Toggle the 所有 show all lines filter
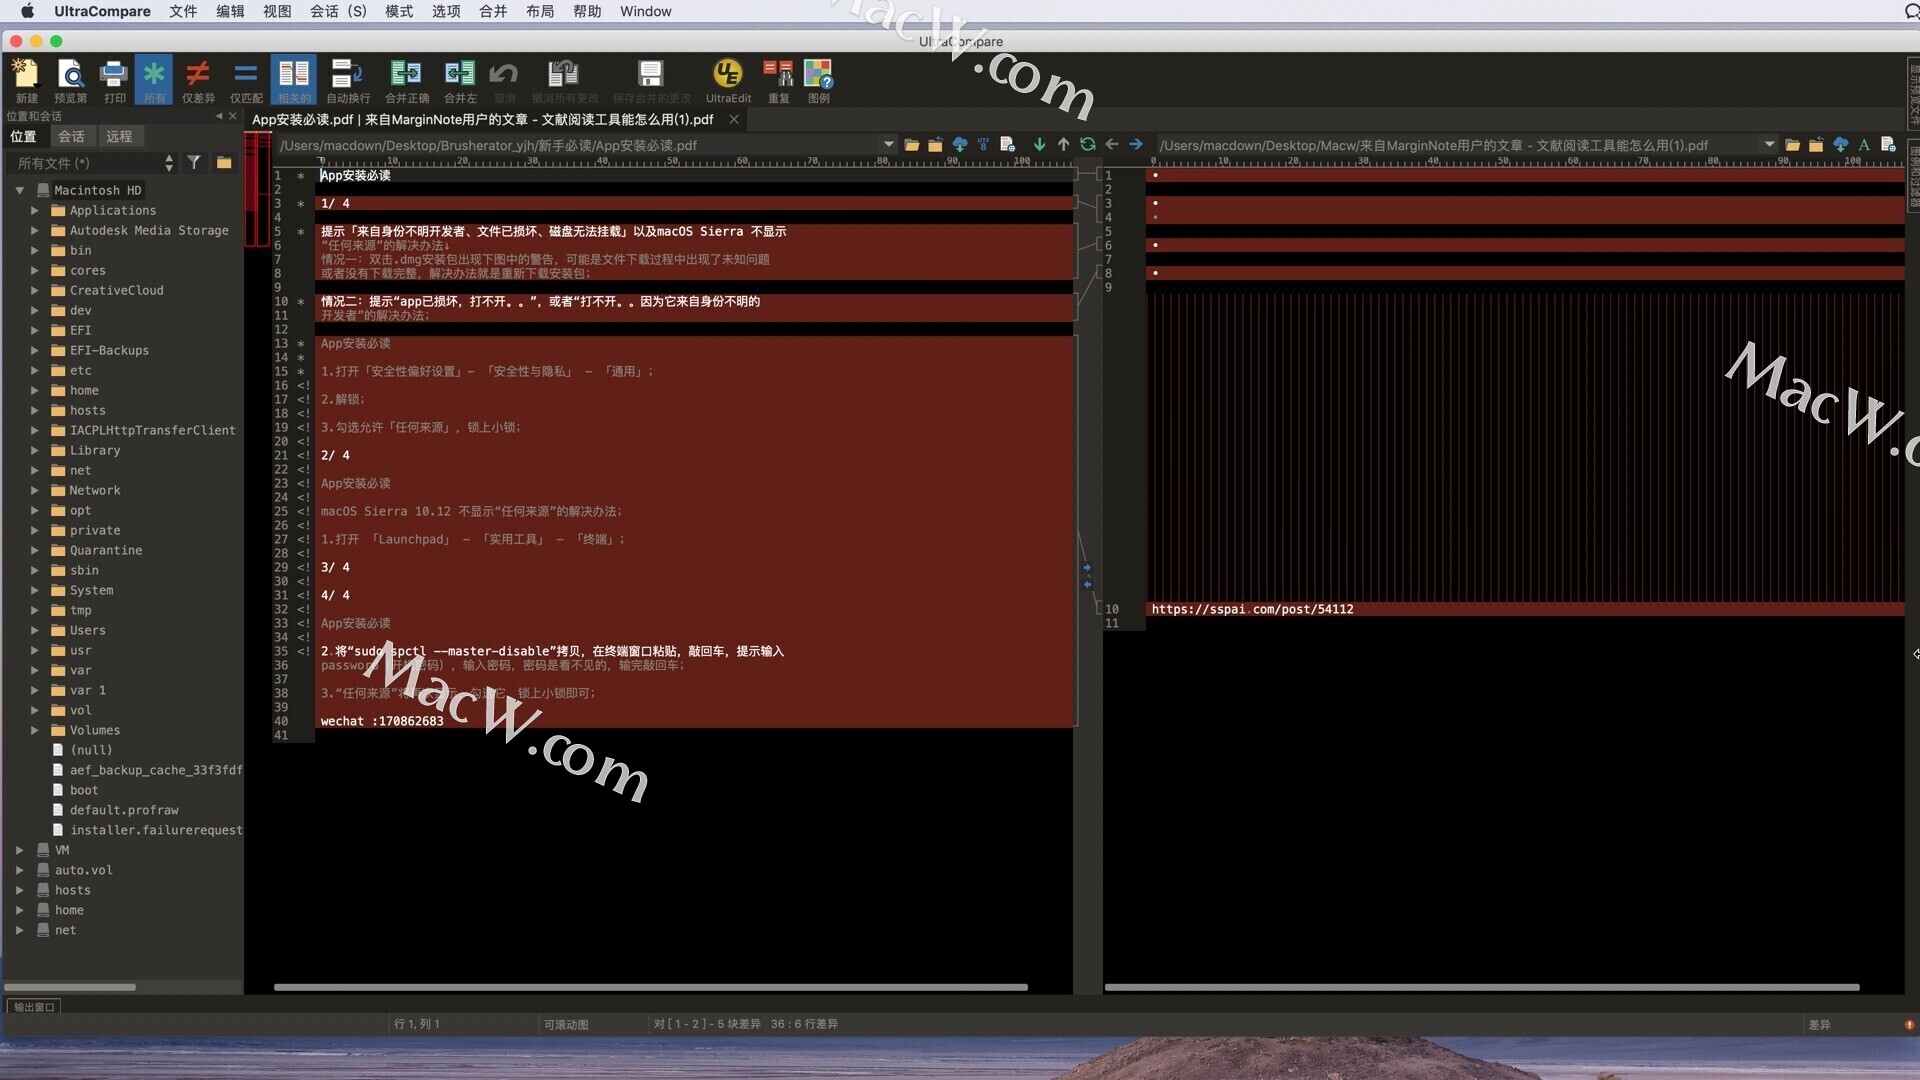 coord(154,80)
